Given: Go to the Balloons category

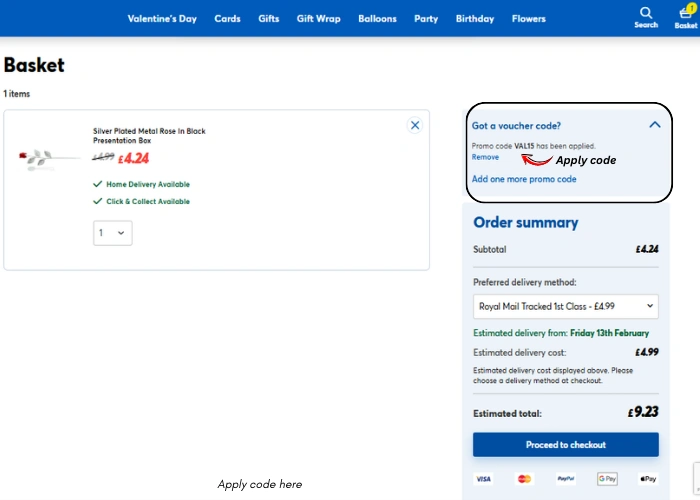Looking at the screenshot, I should coord(377,19).
